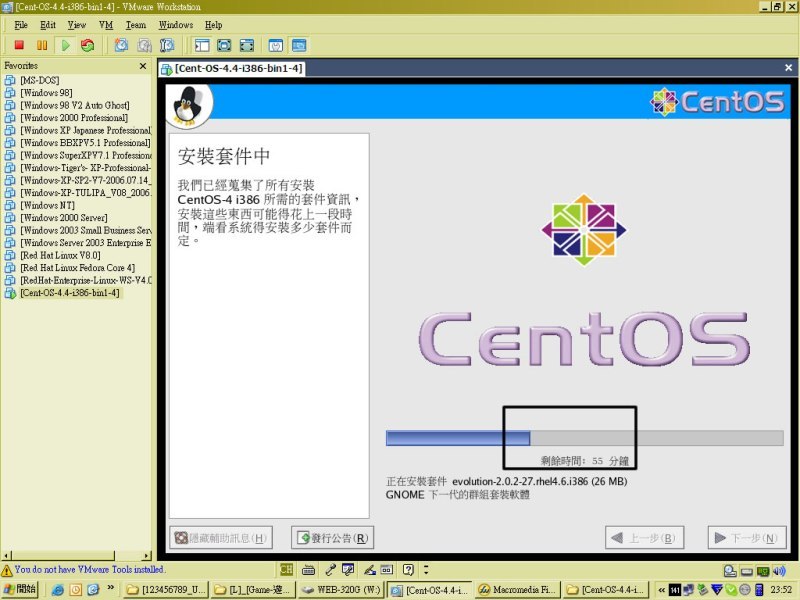
Task: Click the CD-ROM drive device icon in status bar
Action: [747, 571]
